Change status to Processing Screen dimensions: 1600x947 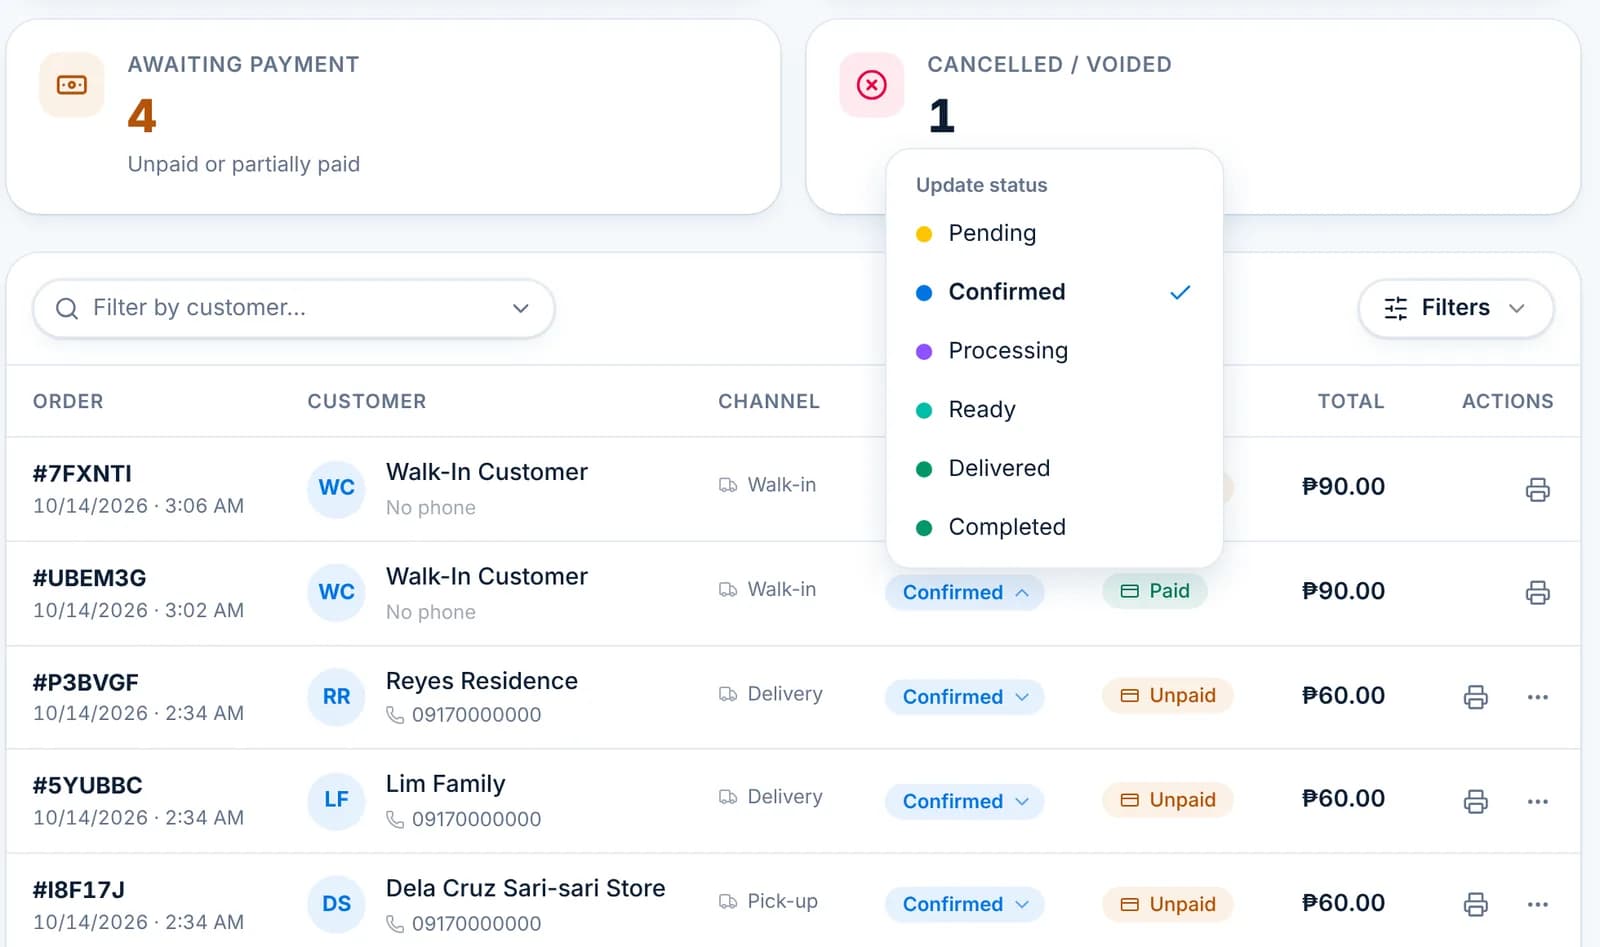[1054, 351]
